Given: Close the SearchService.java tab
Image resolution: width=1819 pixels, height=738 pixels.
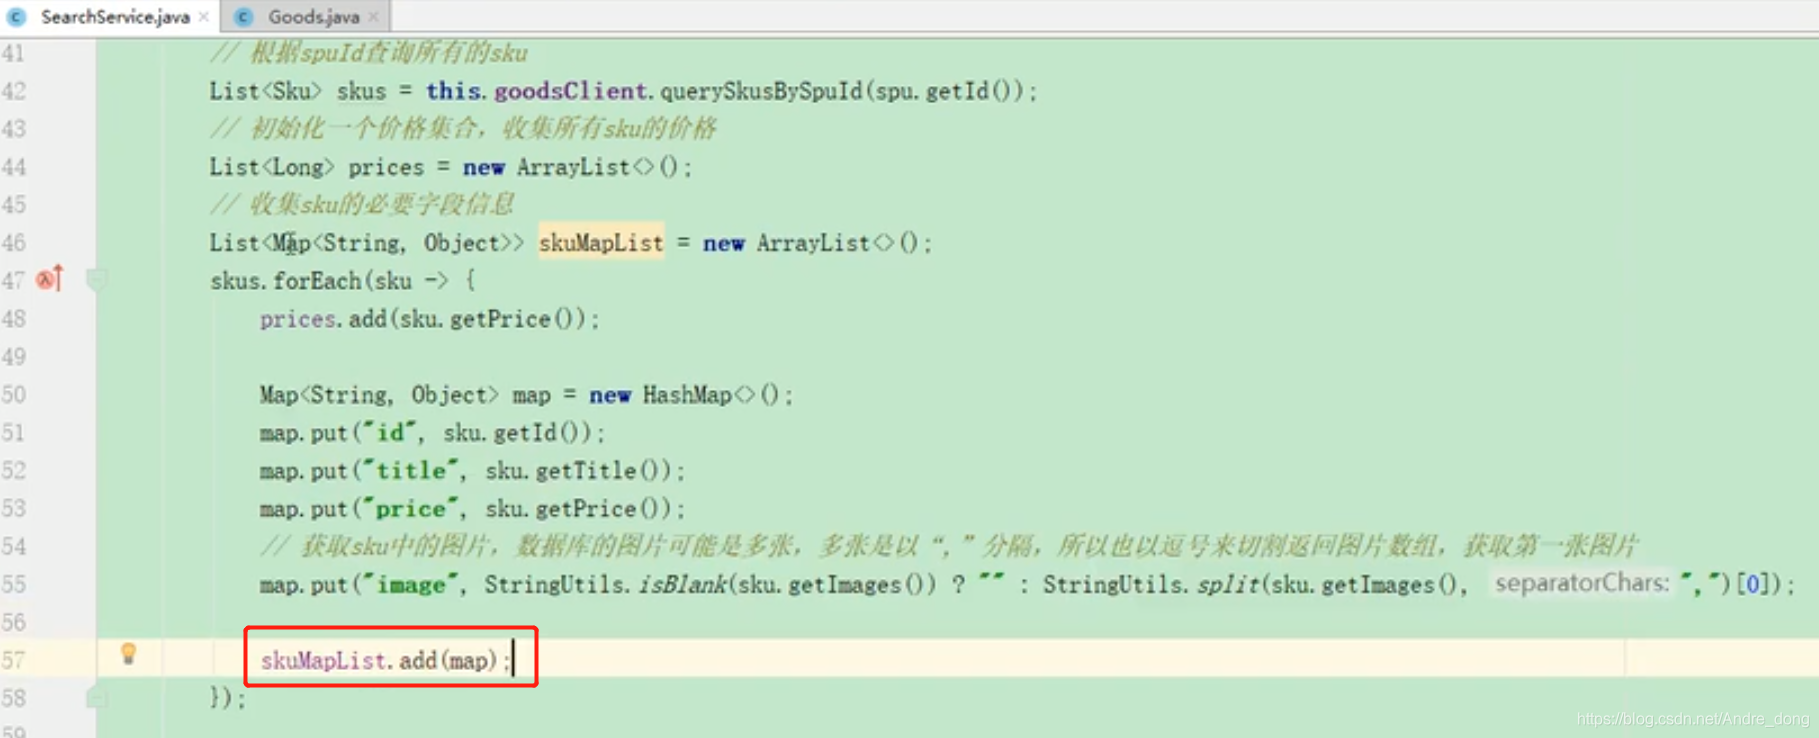Looking at the screenshot, I should pos(204,17).
